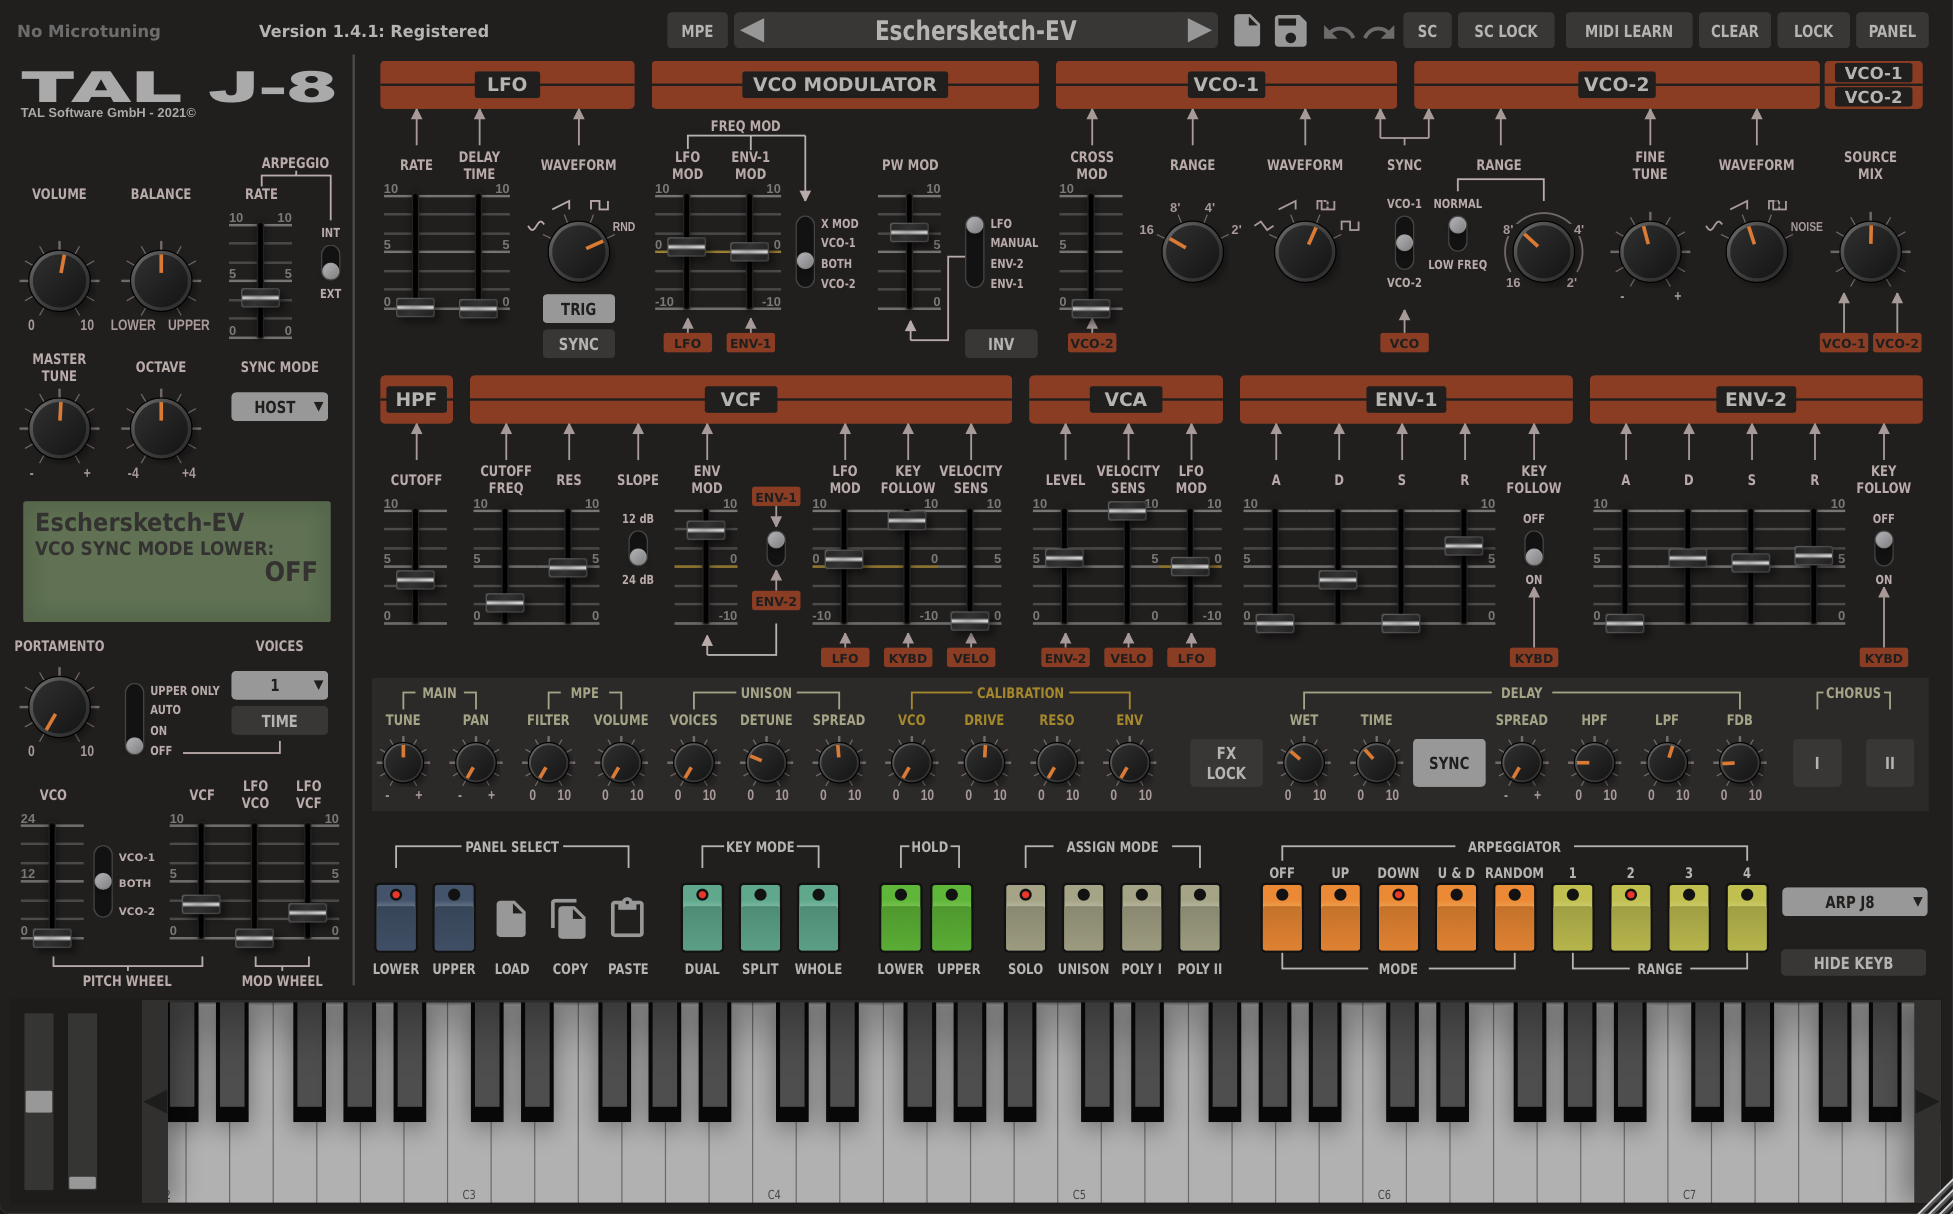The height and width of the screenshot is (1214, 1953).
Task: Activate delay SYNC
Action: (1449, 762)
